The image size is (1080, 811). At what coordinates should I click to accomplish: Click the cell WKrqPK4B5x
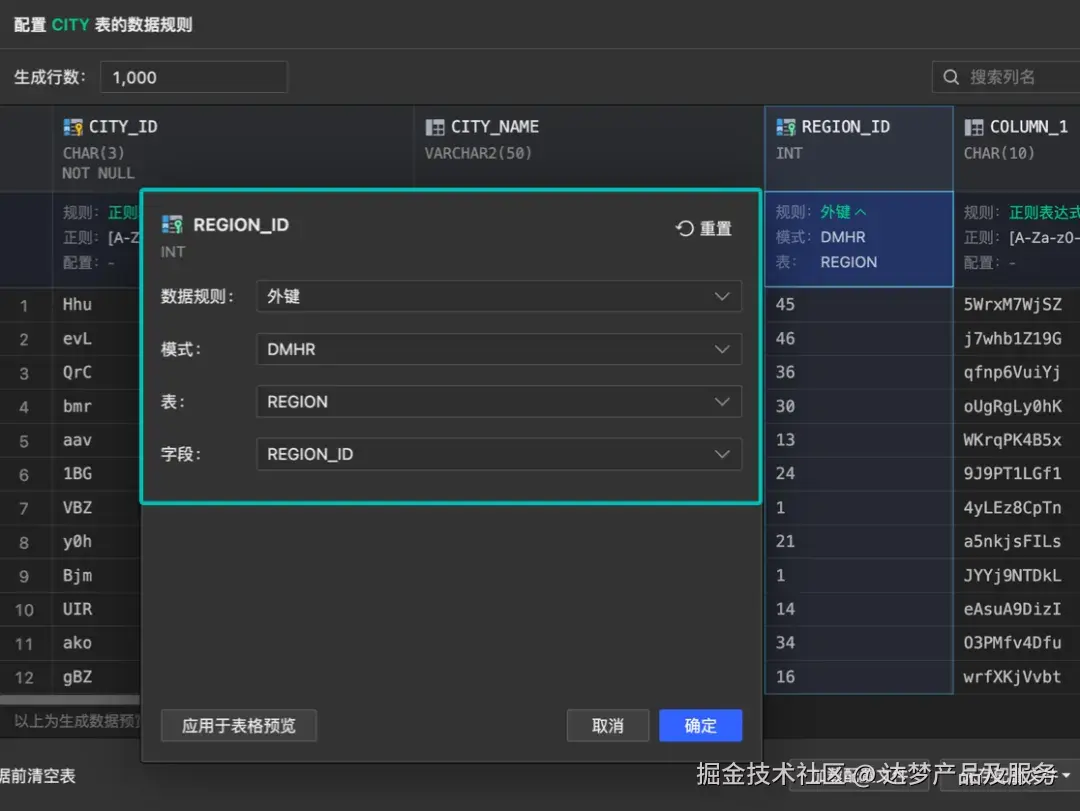(x=1017, y=440)
